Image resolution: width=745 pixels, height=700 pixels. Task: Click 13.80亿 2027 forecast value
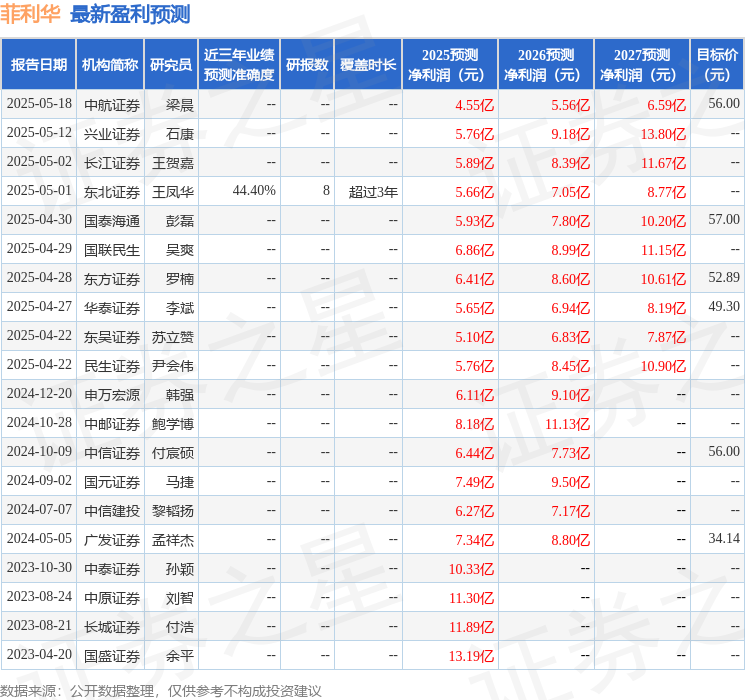(663, 134)
